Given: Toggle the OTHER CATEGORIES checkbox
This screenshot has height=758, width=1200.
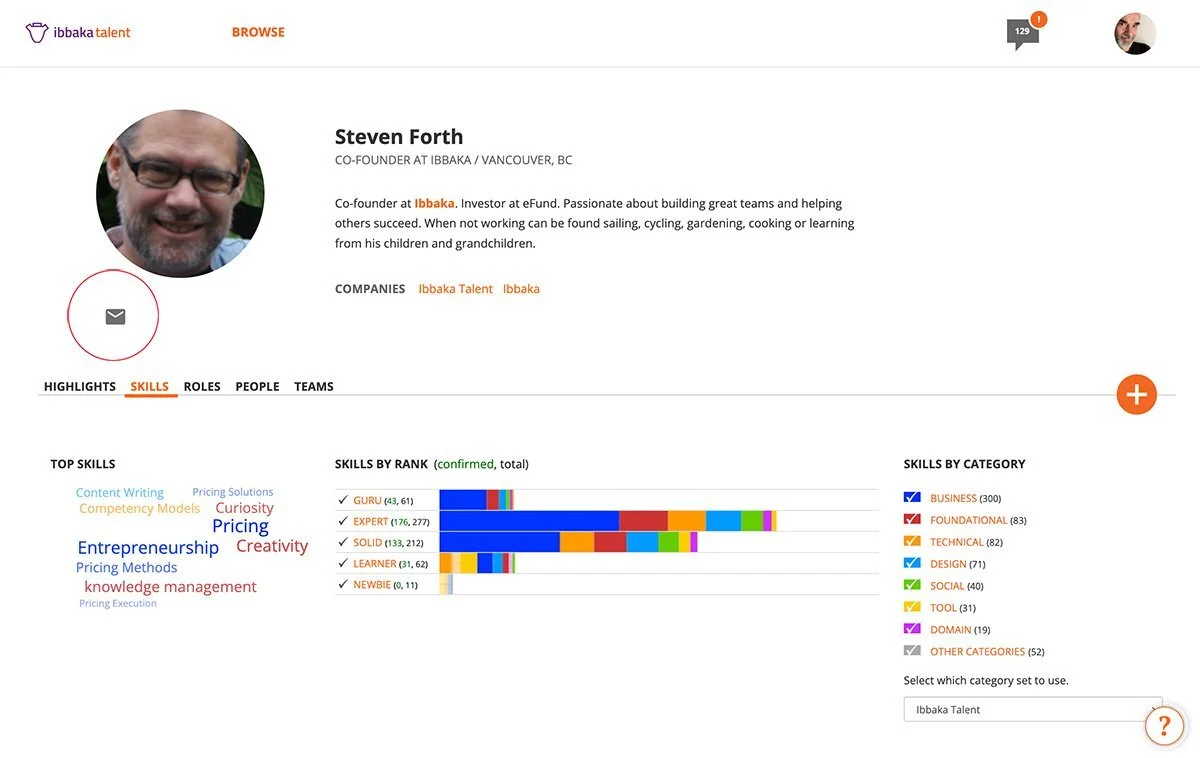Looking at the screenshot, I should pyautogui.click(x=912, y=651).
